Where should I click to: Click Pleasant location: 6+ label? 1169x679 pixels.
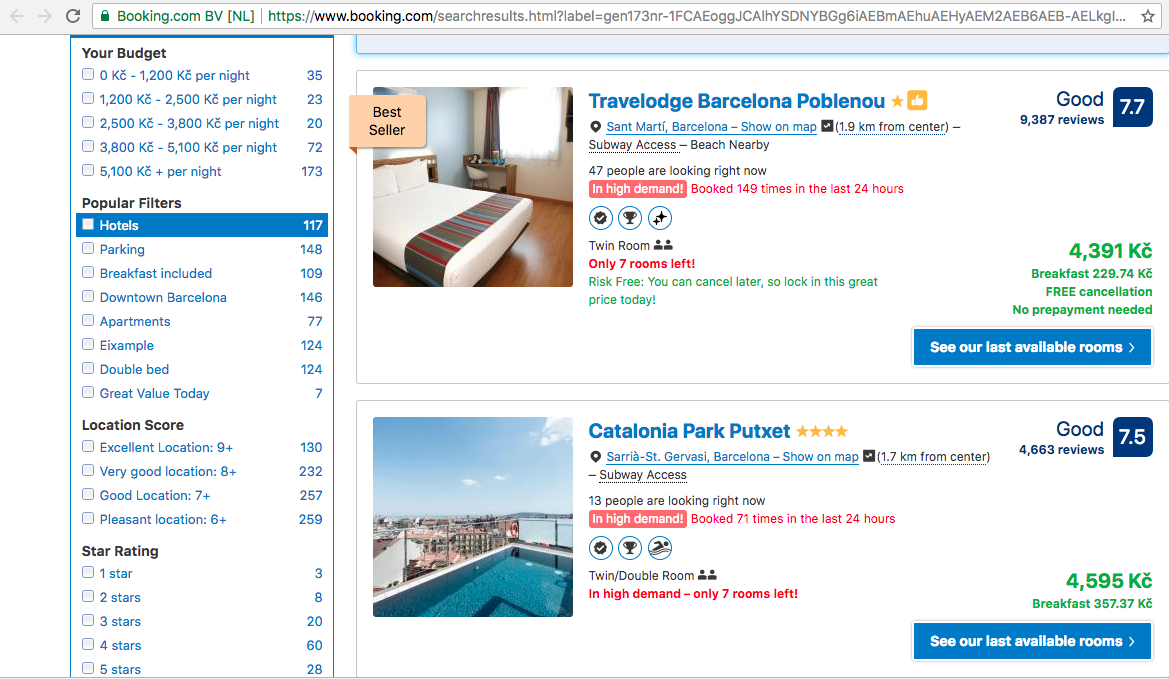(x=163, y=519)
